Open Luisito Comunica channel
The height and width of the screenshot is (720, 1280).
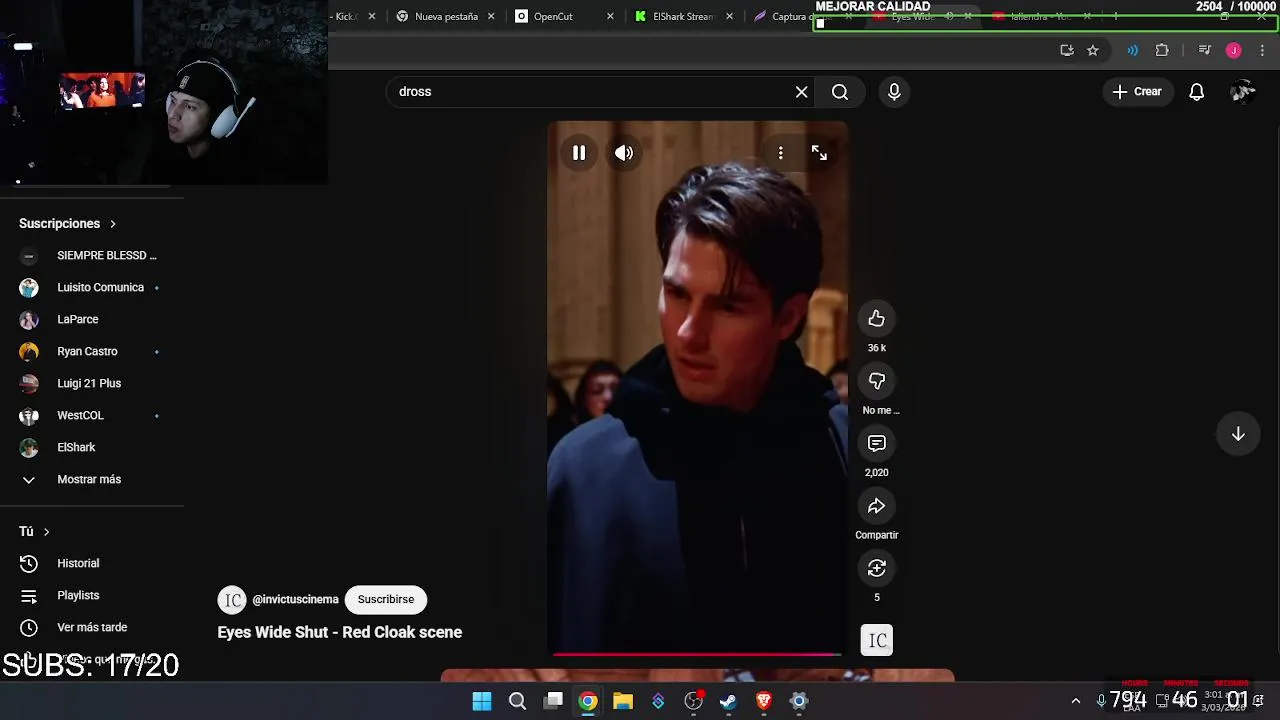click(92, 287)
